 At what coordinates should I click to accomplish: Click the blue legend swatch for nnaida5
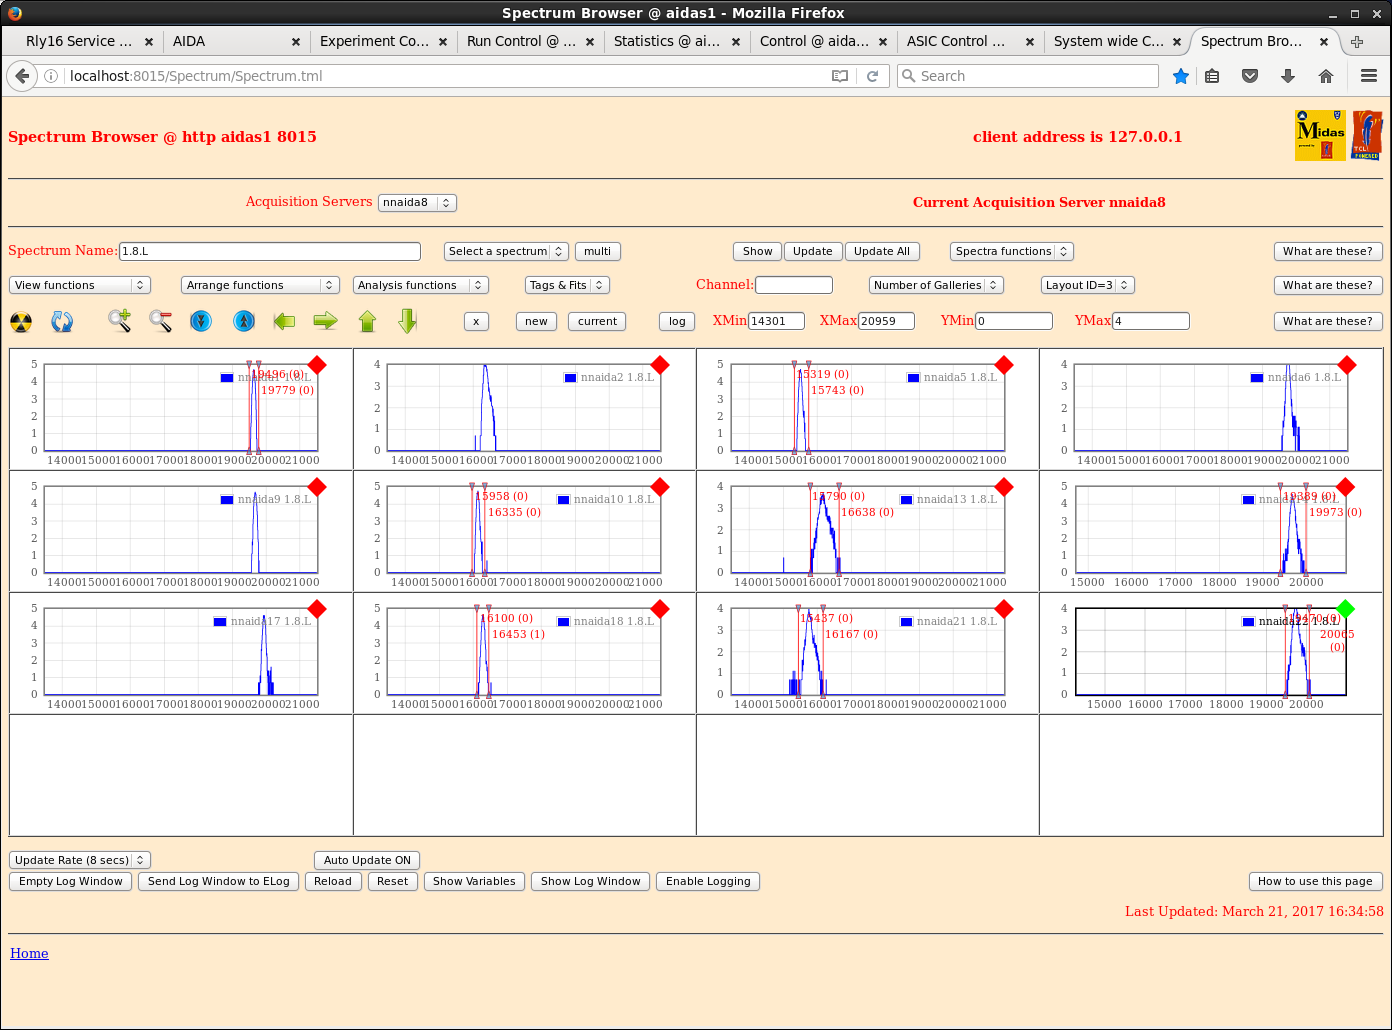coord(913,378)
